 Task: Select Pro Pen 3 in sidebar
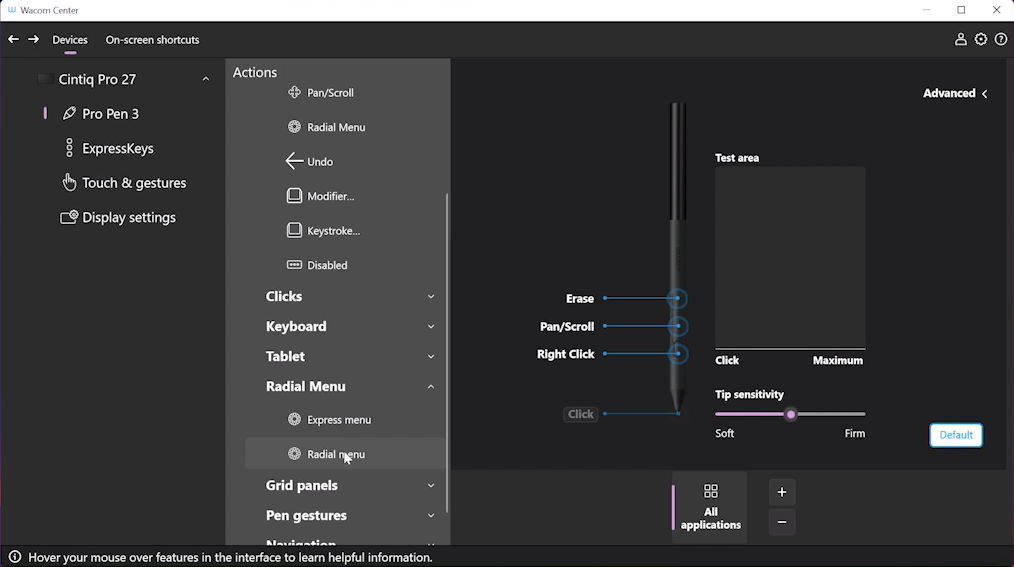click(x=110, y=114)
